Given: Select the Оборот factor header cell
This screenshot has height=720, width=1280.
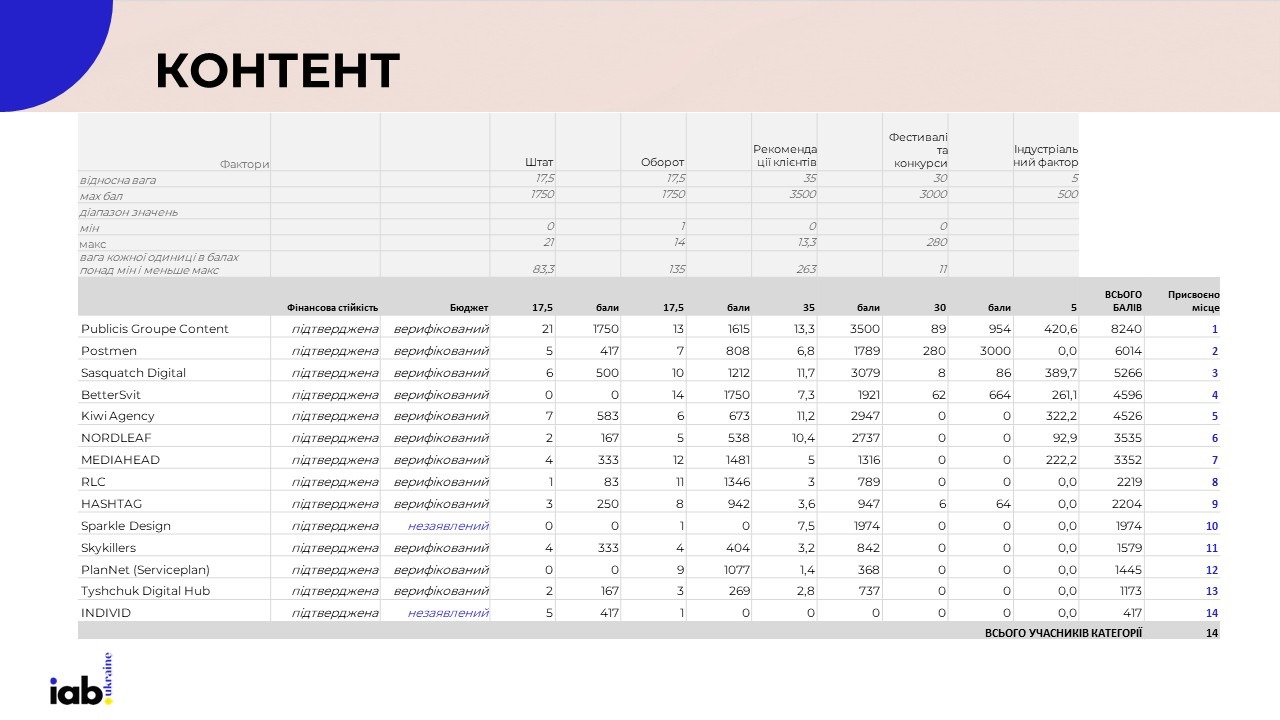Looking at the screenshot, I should point(662,163).
